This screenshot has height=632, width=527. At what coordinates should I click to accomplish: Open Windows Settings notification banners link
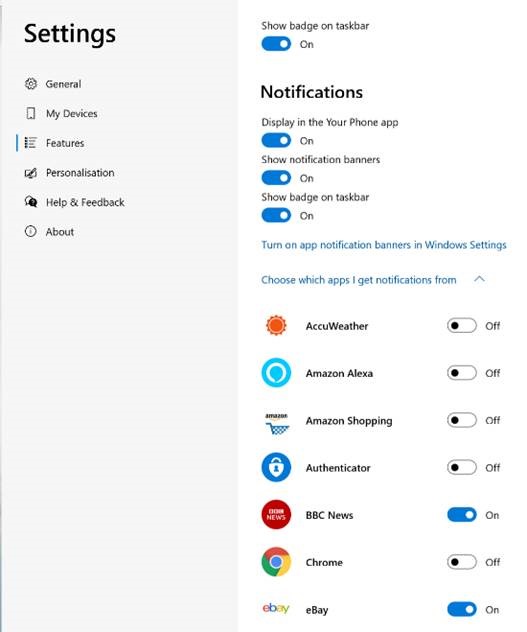click(383, 245)
